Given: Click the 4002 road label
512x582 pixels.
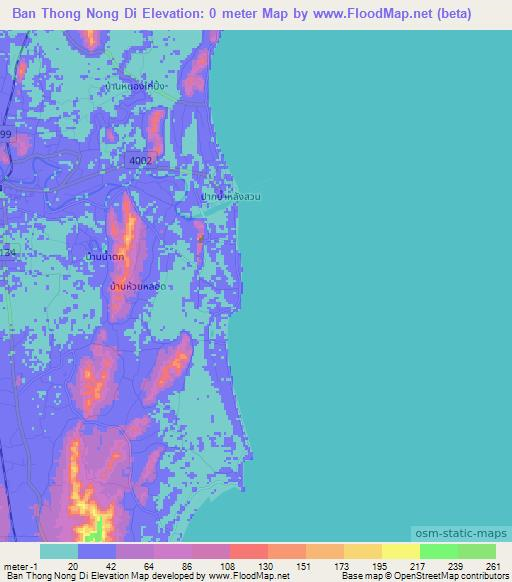Looking at the screenshot, I should (x=140, y=160).
